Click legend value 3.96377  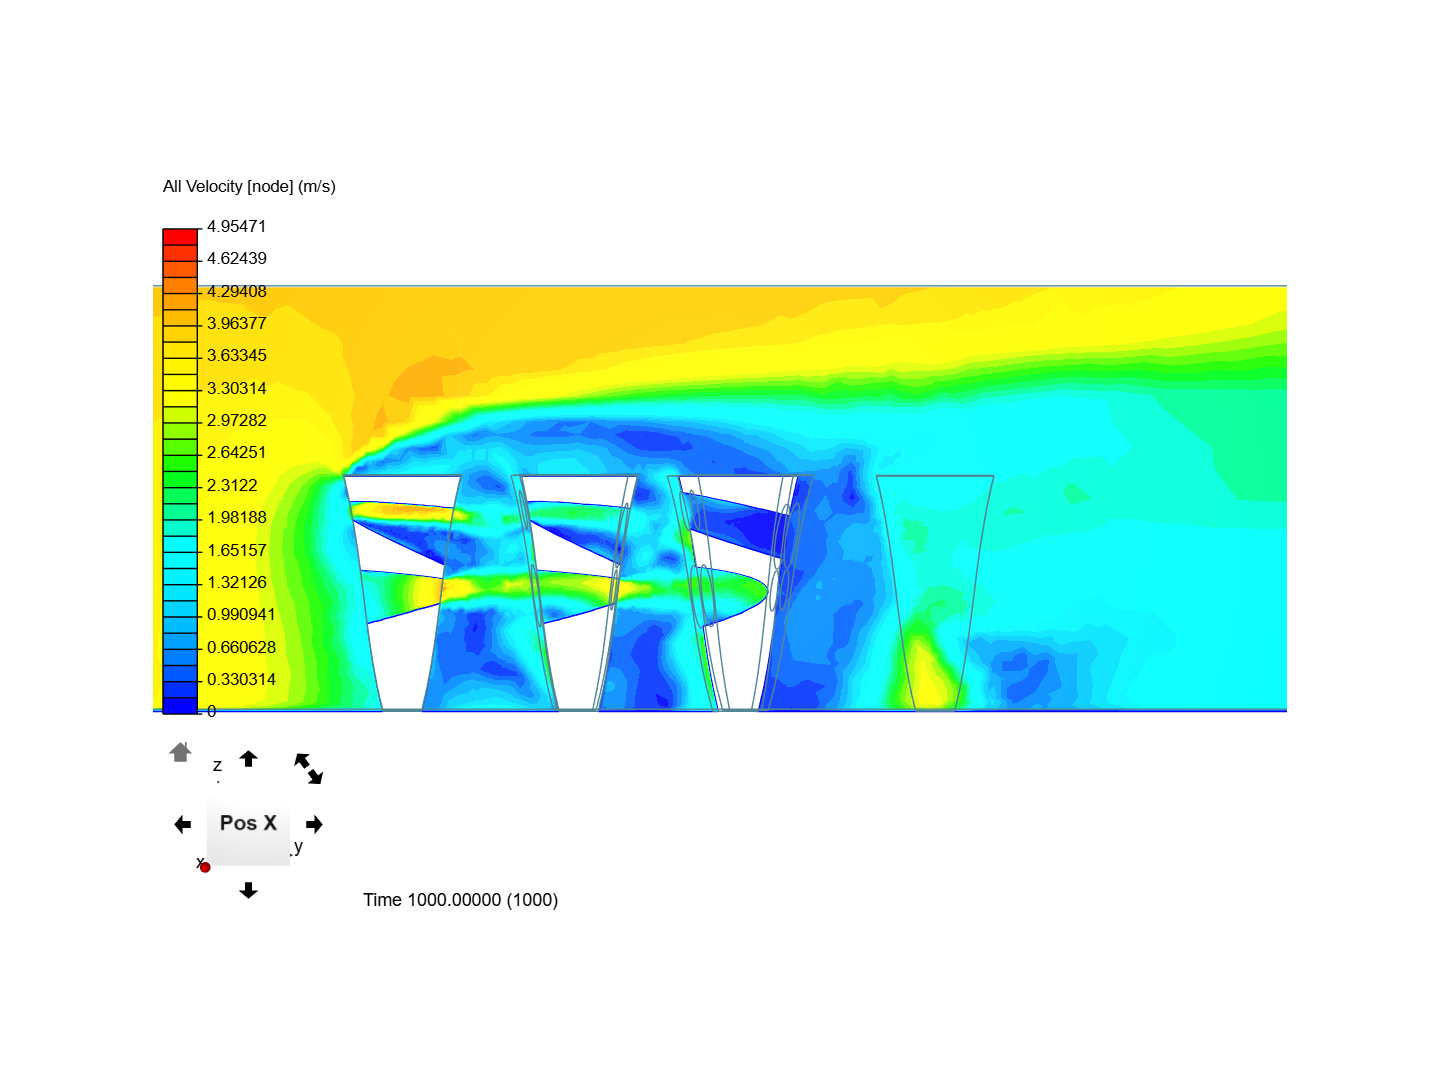coord(237,324)
